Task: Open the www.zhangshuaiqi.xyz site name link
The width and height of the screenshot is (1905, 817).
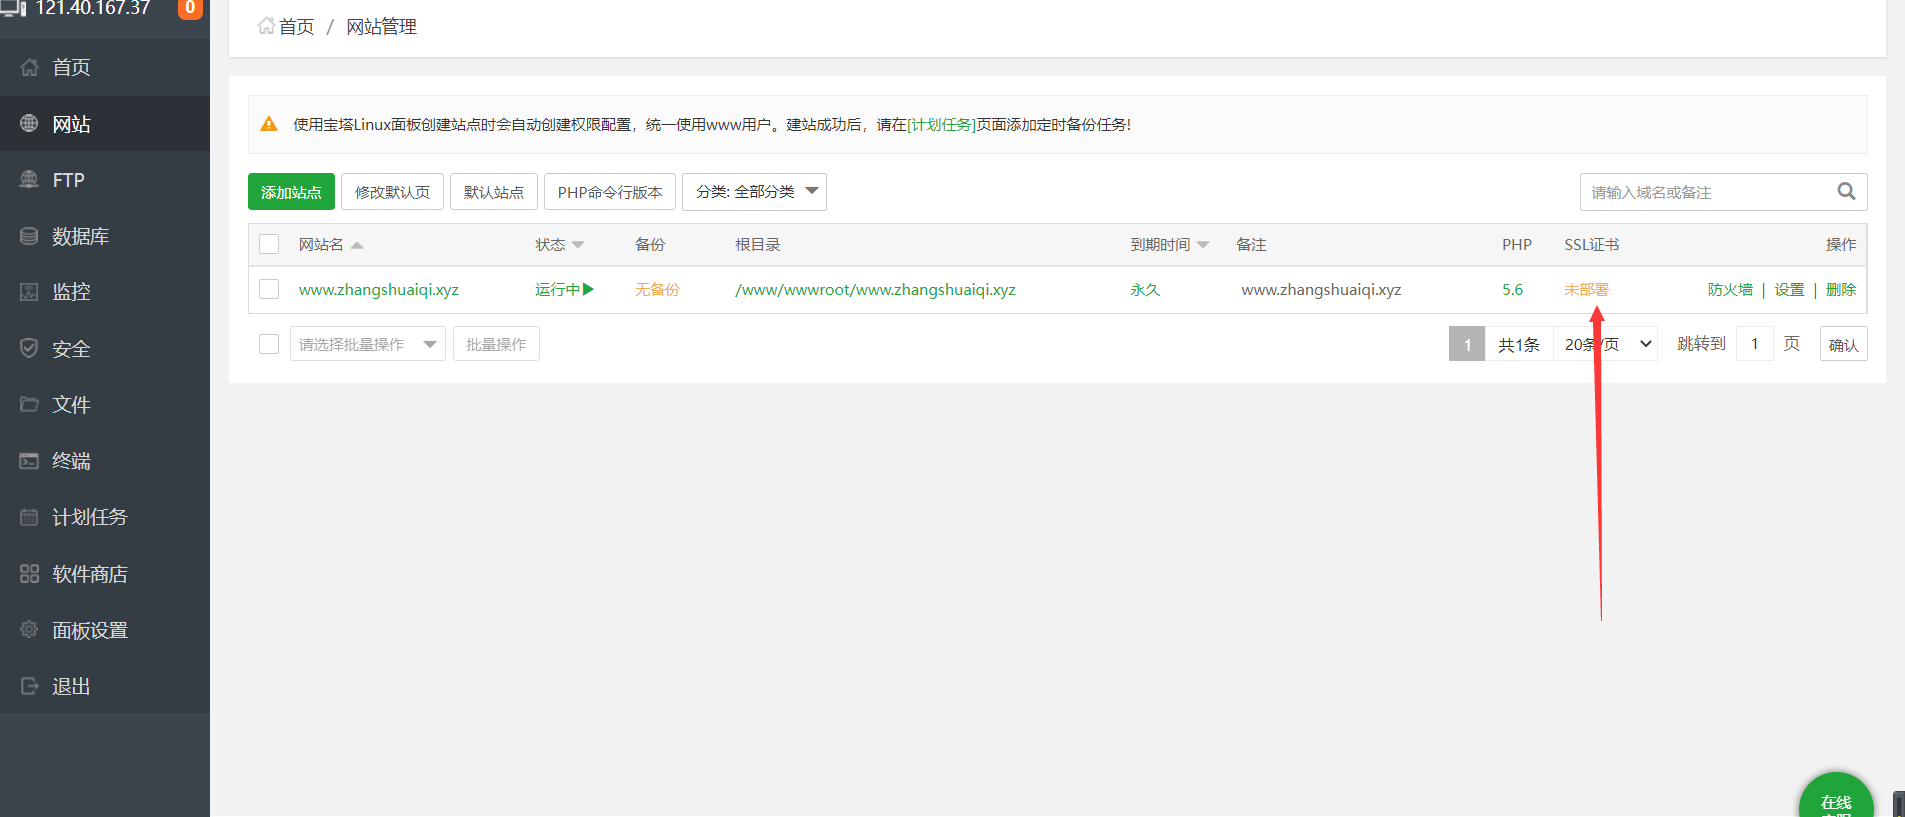Action: tap(379, 289)
